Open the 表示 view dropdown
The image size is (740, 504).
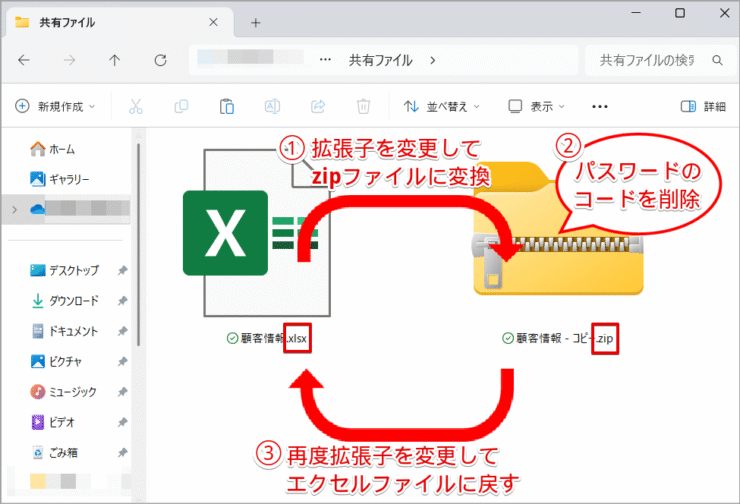536,107
